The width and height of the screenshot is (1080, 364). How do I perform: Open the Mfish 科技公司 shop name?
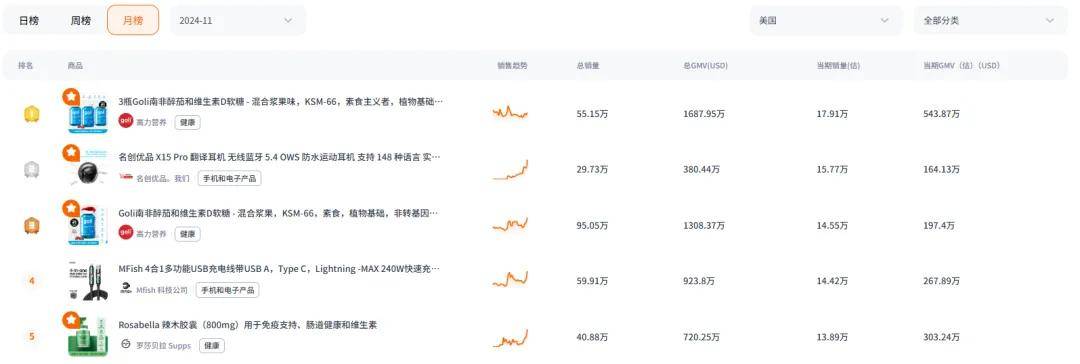click(162, 290)
